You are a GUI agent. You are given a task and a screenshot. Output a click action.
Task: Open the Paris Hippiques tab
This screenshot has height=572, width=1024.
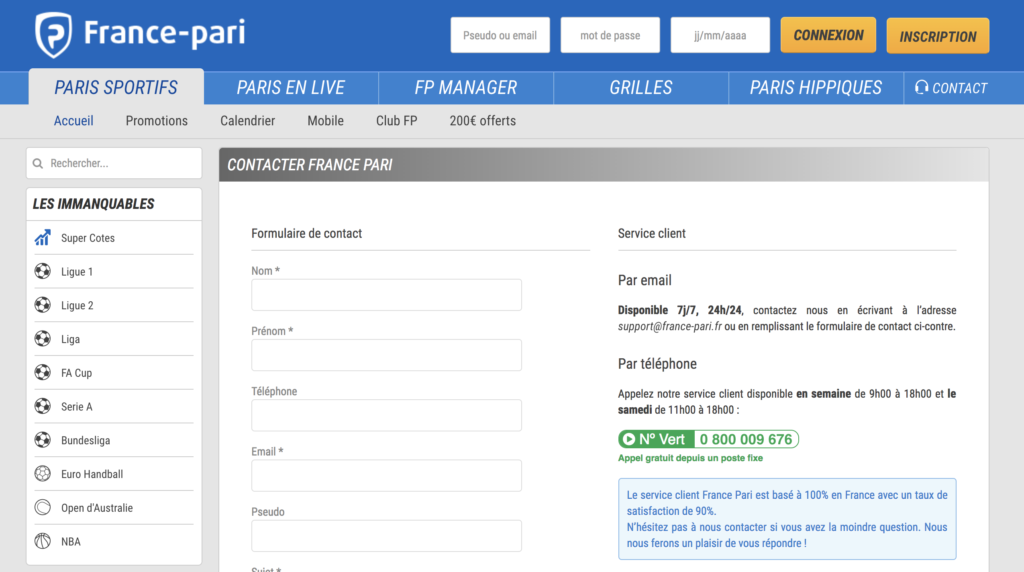tap(816, 87)
